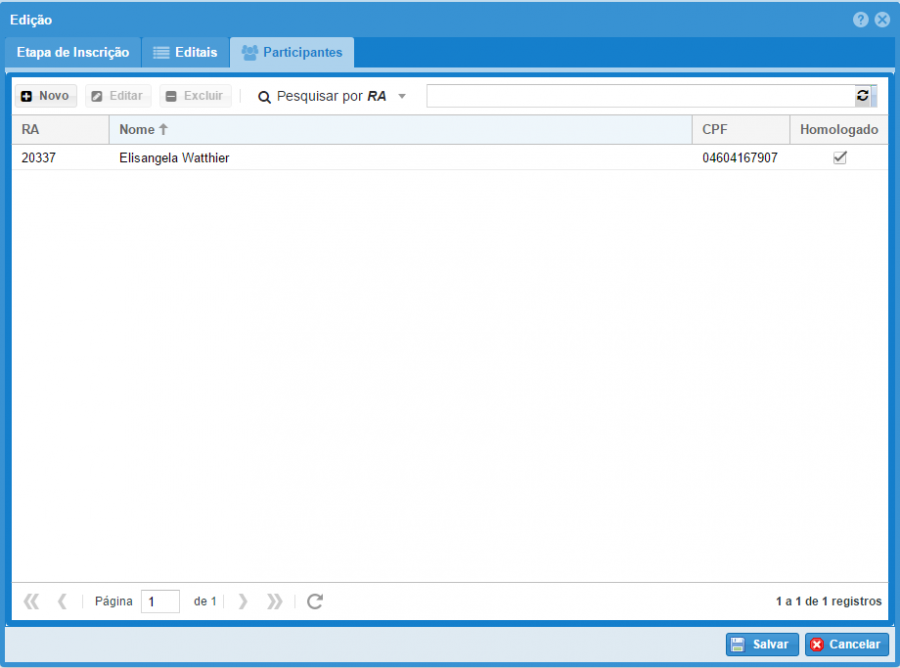This screenshot has height=668, width=900.
Task: Switch to the Etapa de Inscrição tab
Action: (x=73, y=52)
